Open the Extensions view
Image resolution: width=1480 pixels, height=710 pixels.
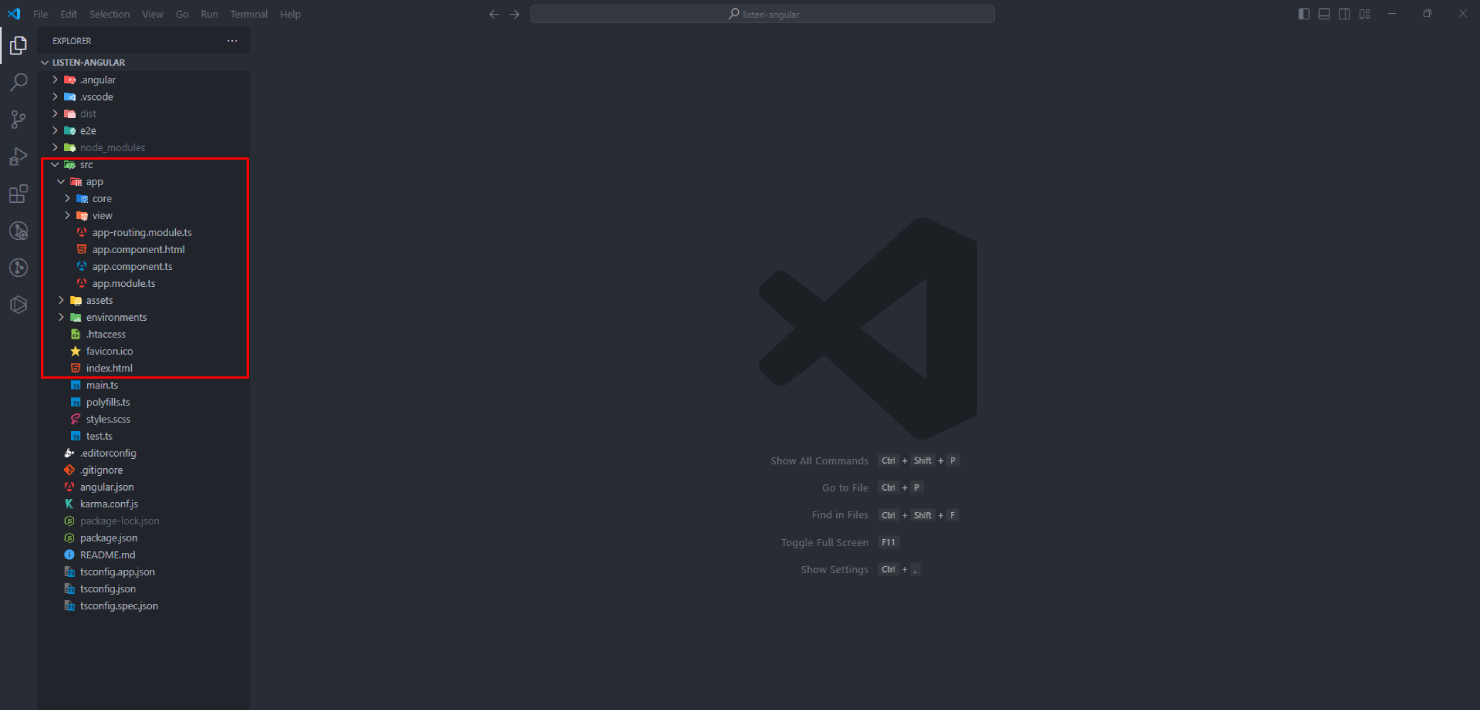[x=18, y=194]
